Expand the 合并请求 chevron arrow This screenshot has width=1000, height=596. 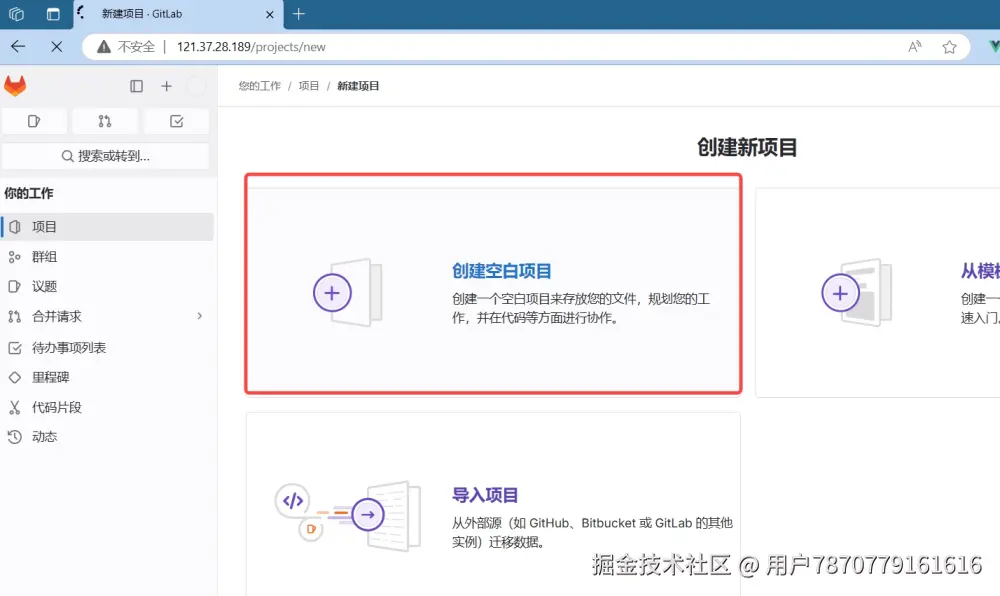tap(200, 316)
